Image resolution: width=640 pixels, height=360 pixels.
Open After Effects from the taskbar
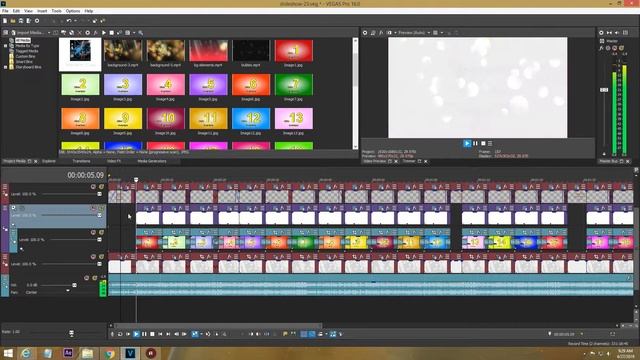click(68, 353)
